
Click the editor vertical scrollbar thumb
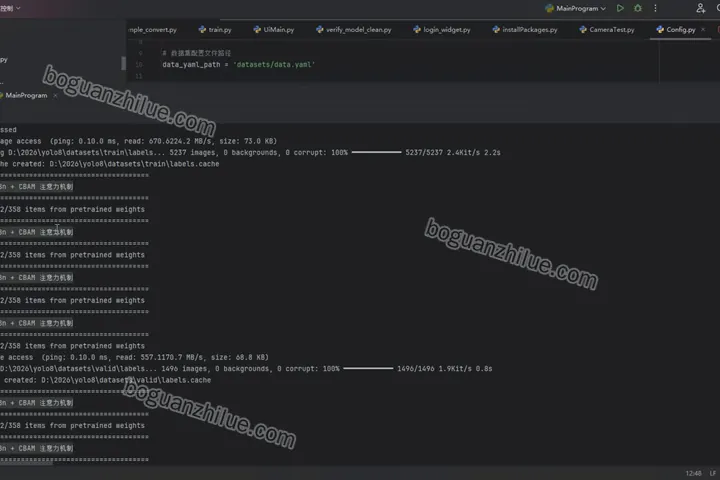click(x=123, y=63)
